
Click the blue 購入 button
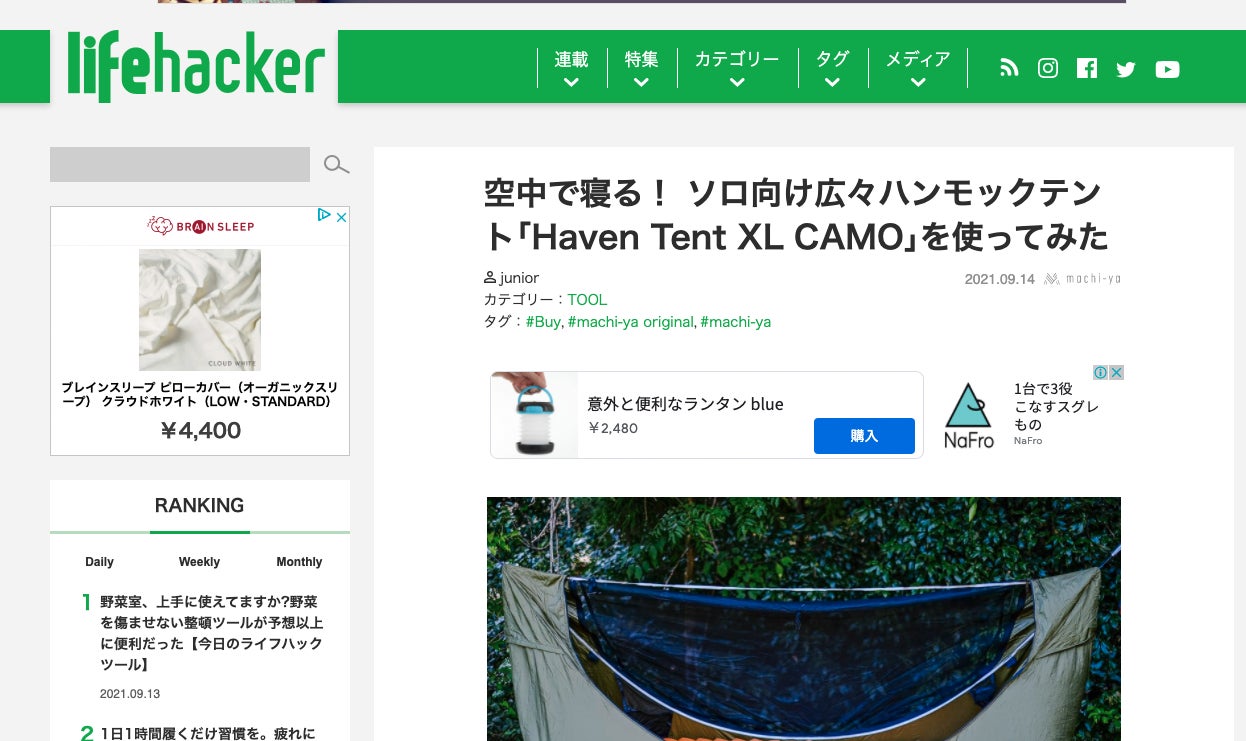864,436
